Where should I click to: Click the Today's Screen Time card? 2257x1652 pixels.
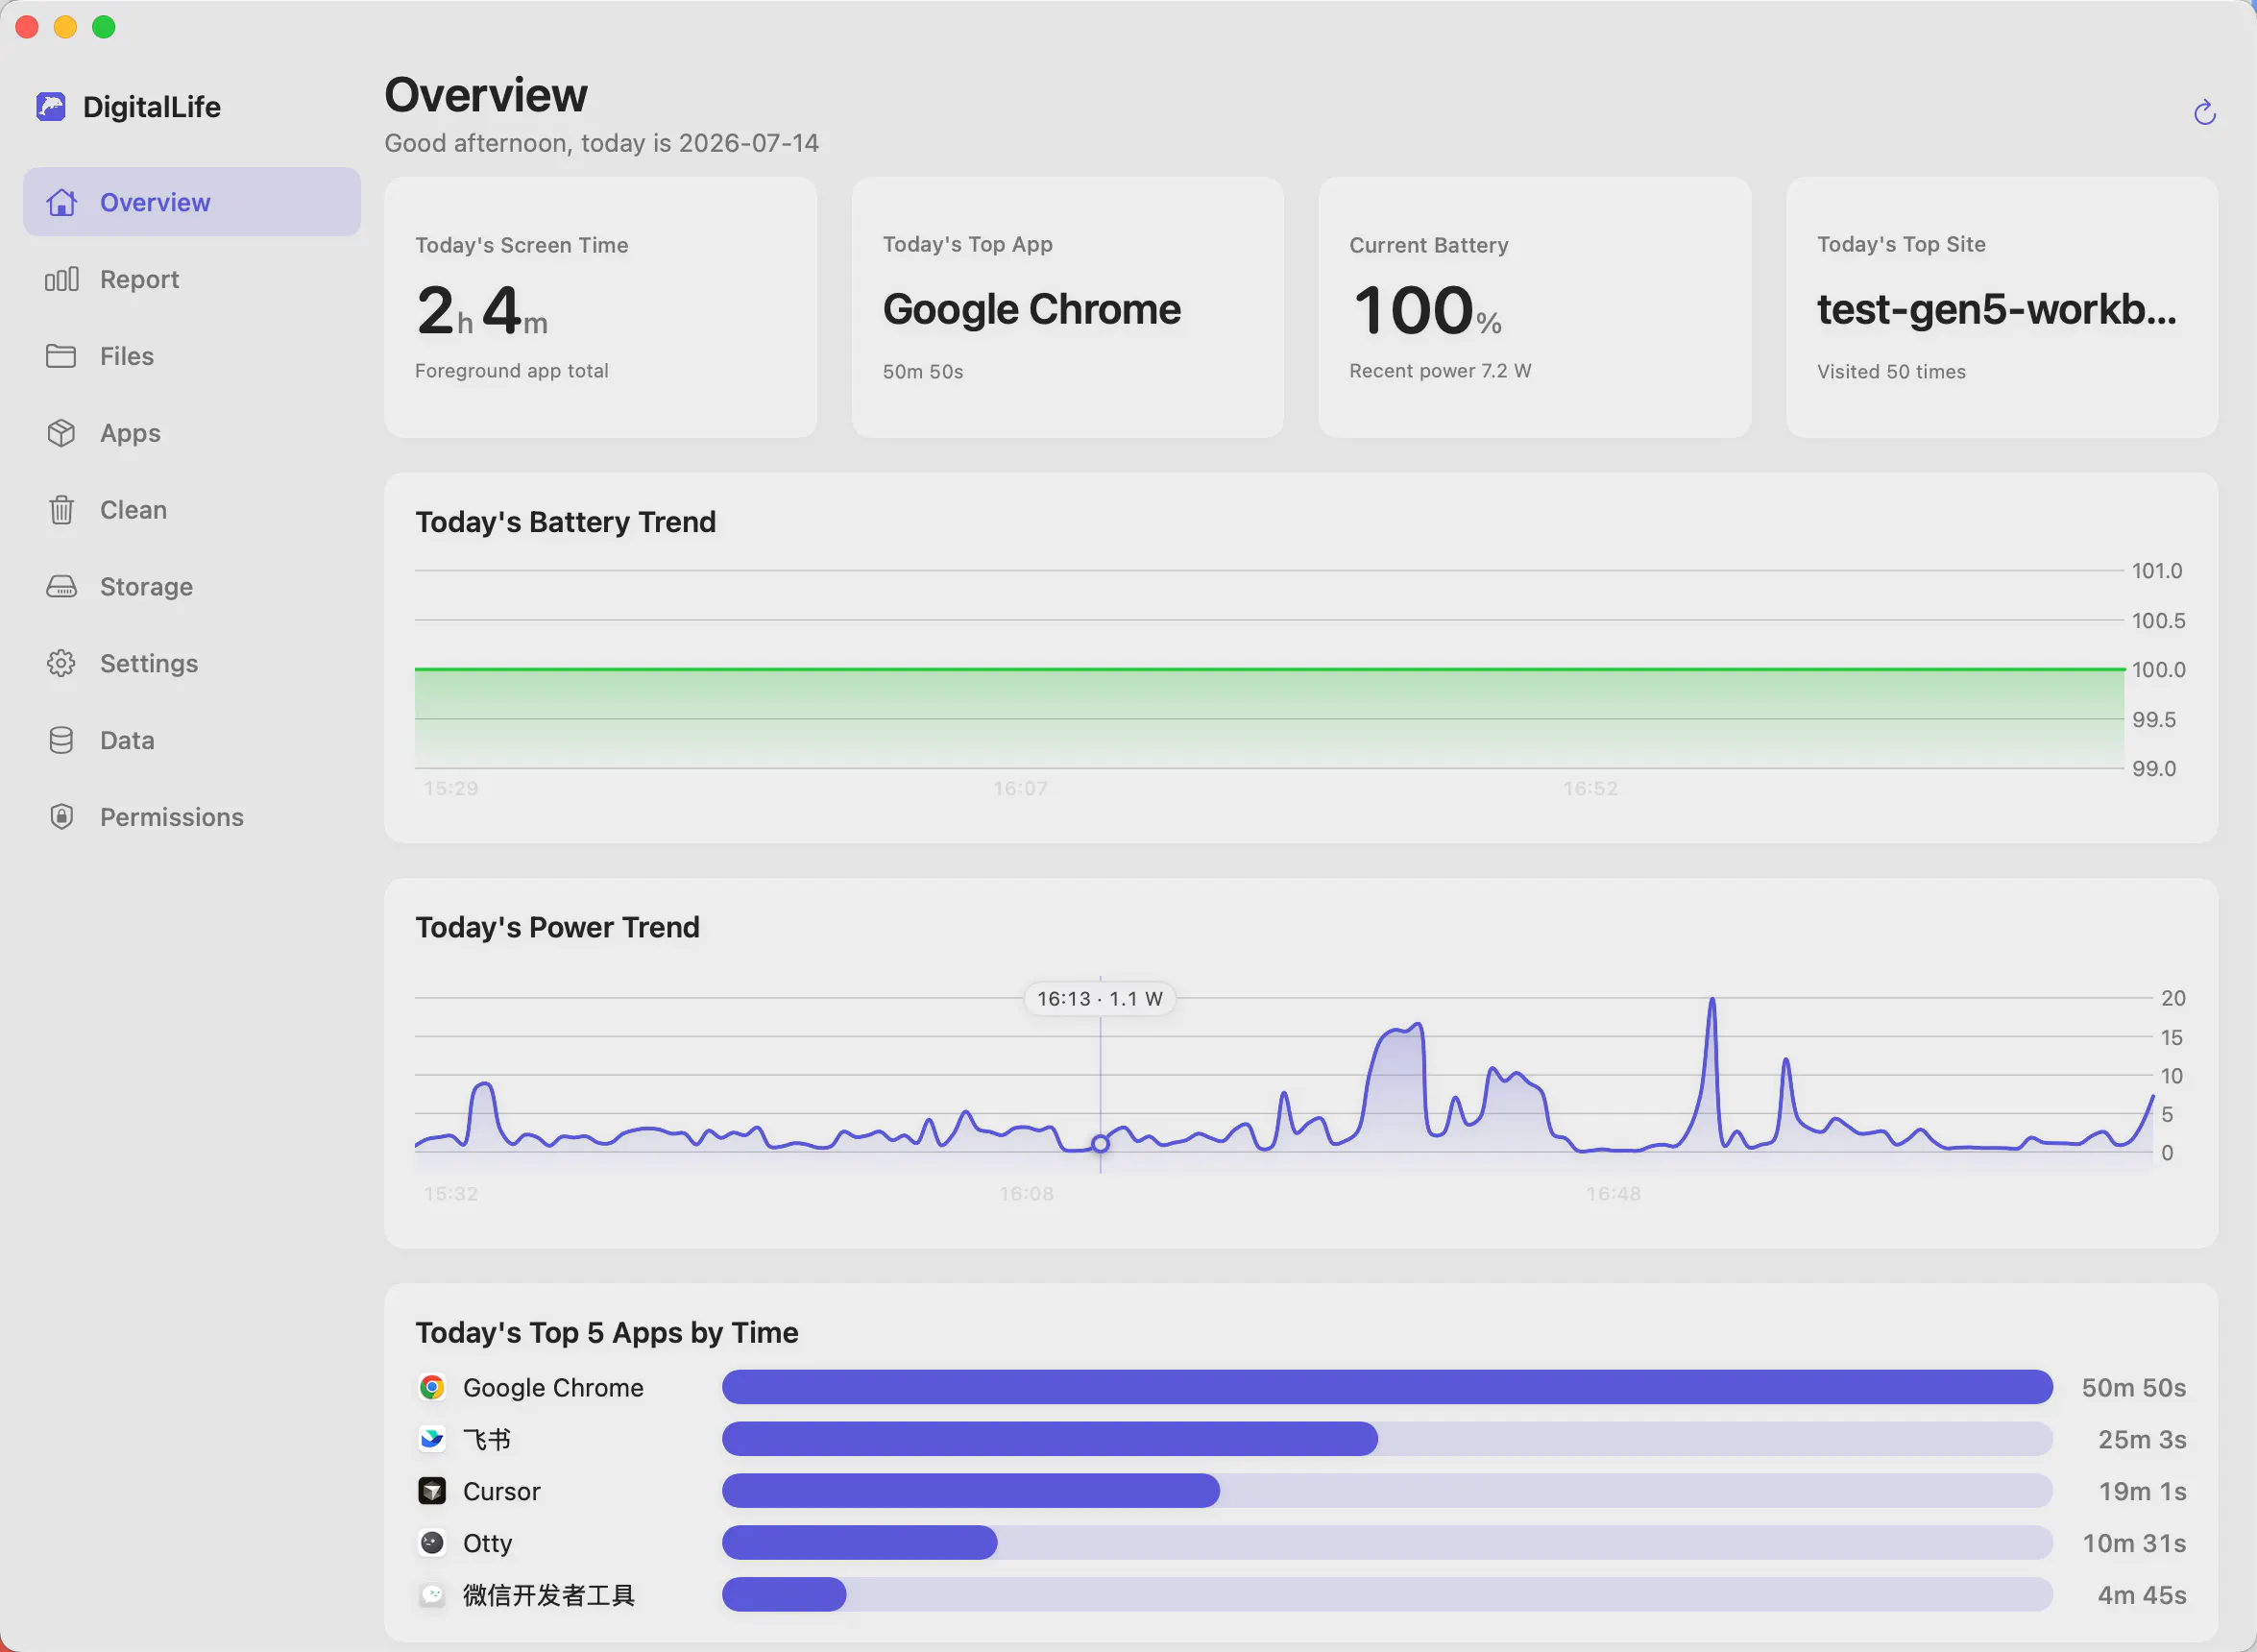[600, 307]
